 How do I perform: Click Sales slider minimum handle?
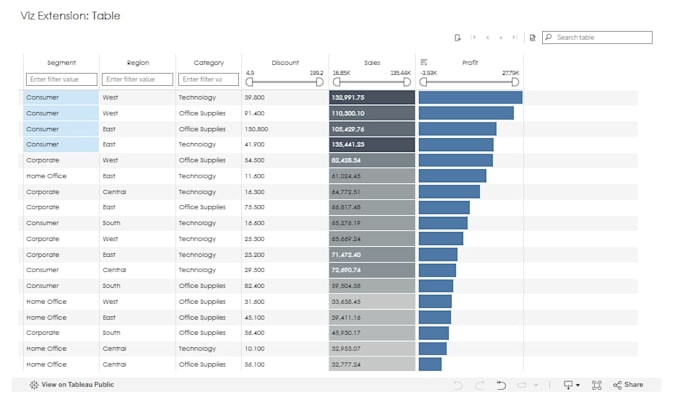[337, 82]
